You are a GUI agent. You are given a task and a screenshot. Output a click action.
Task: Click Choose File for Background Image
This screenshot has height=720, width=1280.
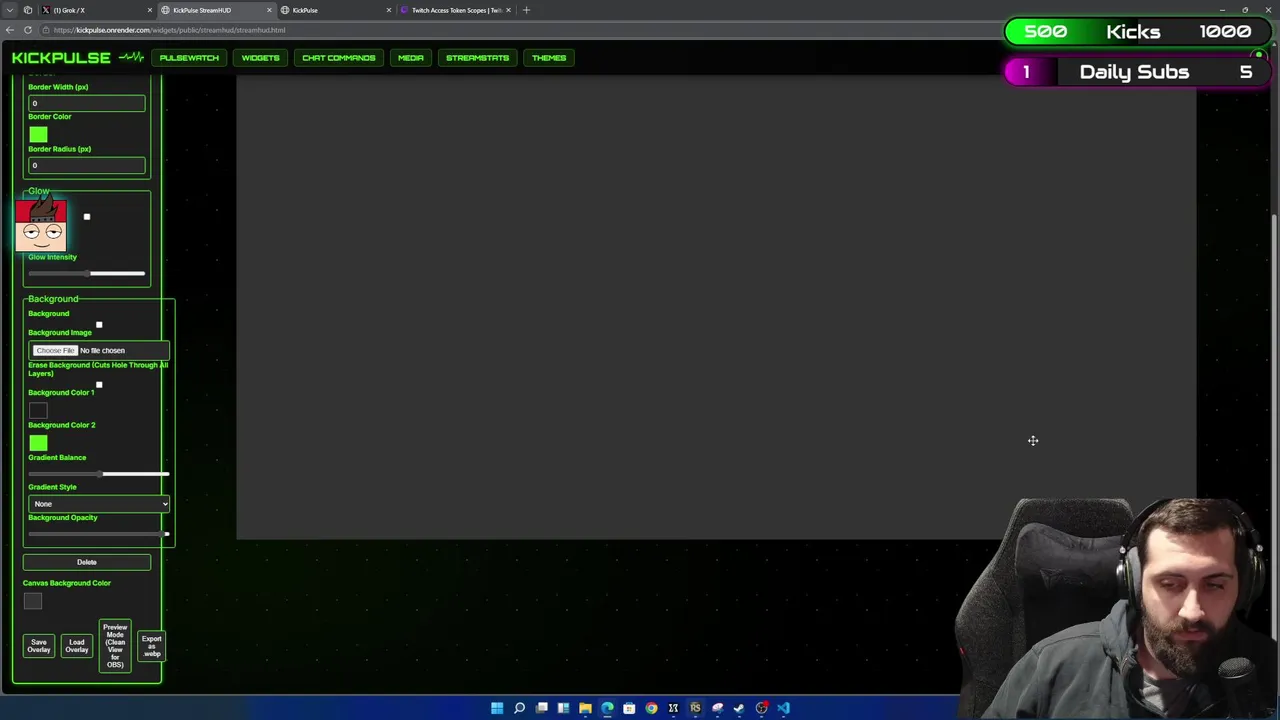point(55,350)
